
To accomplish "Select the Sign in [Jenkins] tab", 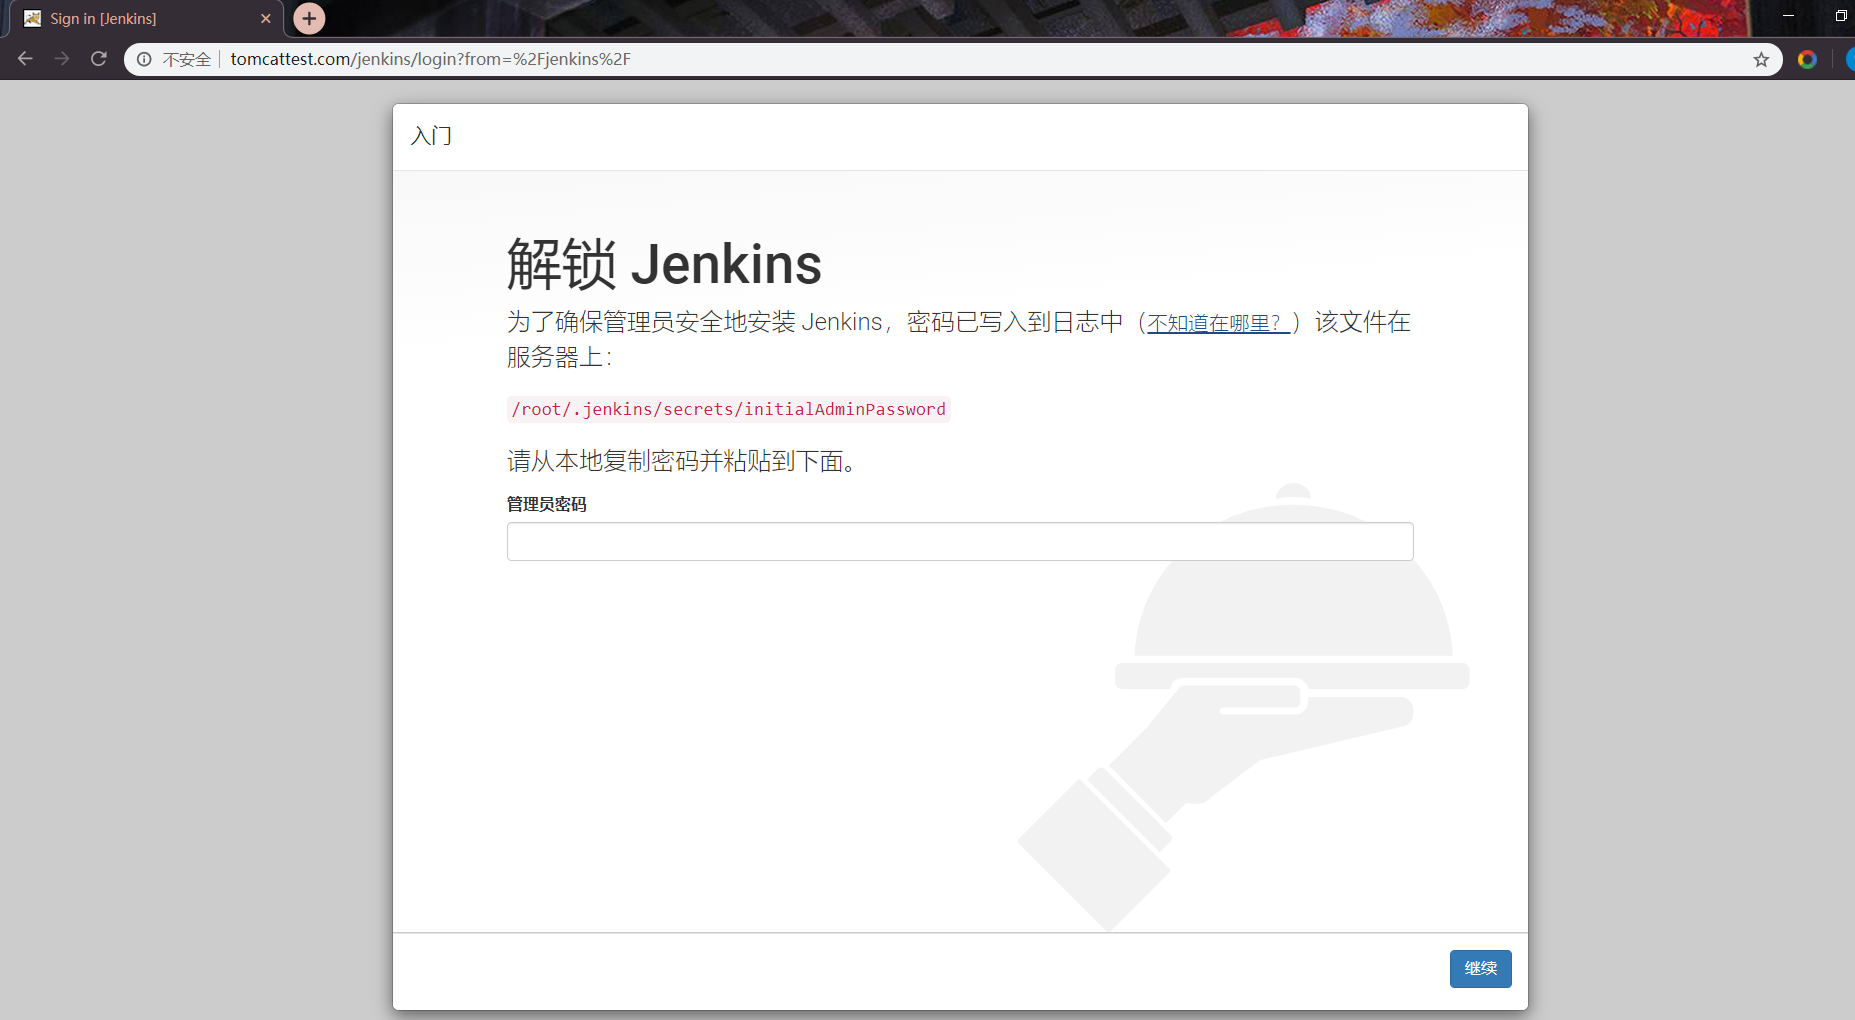I will (146, 18).
